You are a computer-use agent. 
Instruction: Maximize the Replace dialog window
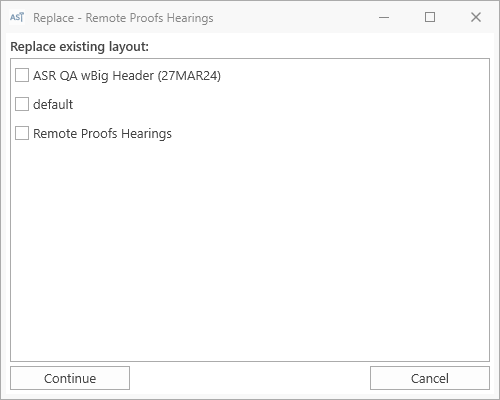click(x=430, y=17)
